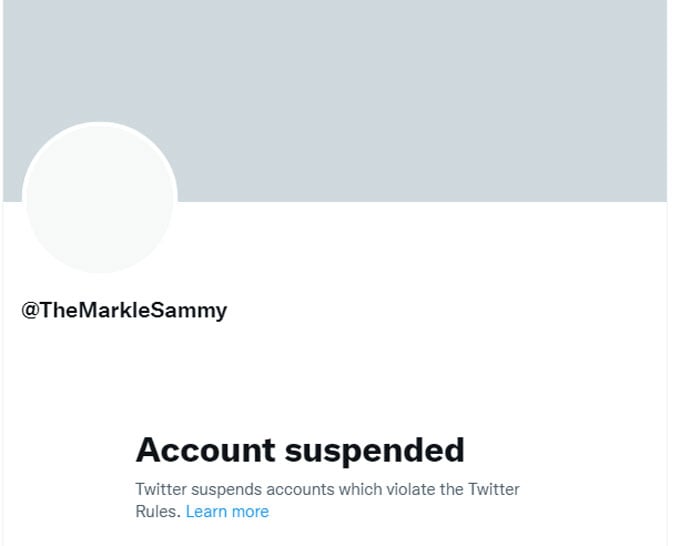This screenshot has width=700, height=546.
Task: Open the Learn more link
Action: pos(227,511)
